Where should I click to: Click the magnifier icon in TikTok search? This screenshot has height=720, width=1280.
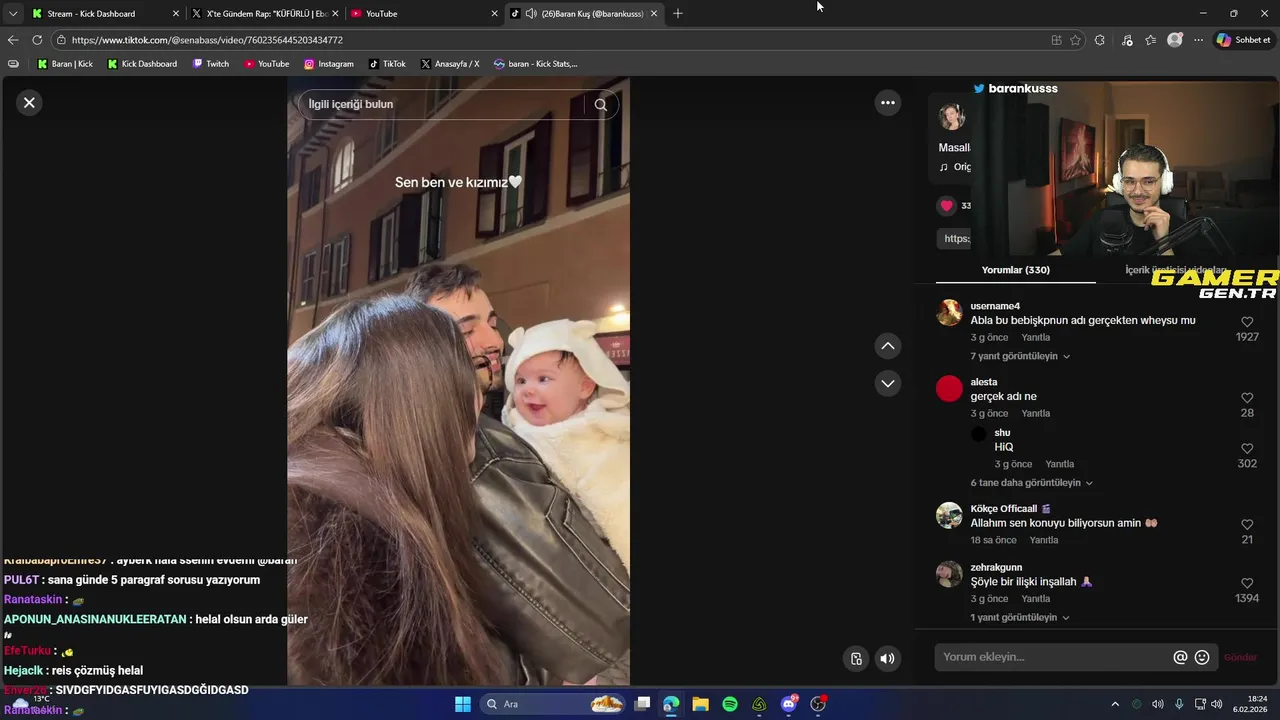600,104
